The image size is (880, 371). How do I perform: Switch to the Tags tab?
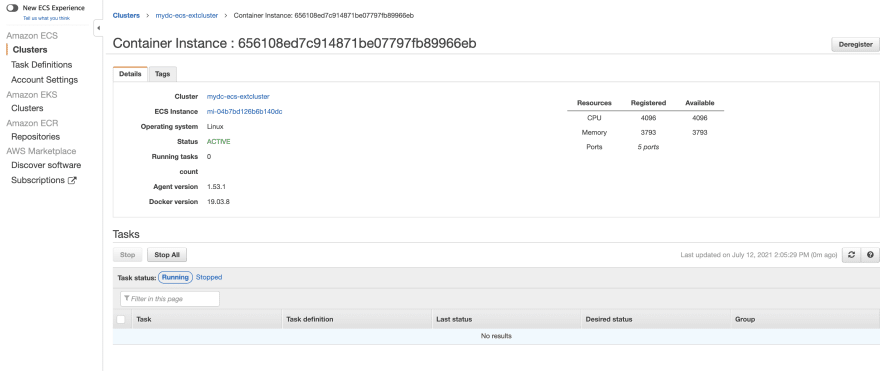tap(163, 74)
